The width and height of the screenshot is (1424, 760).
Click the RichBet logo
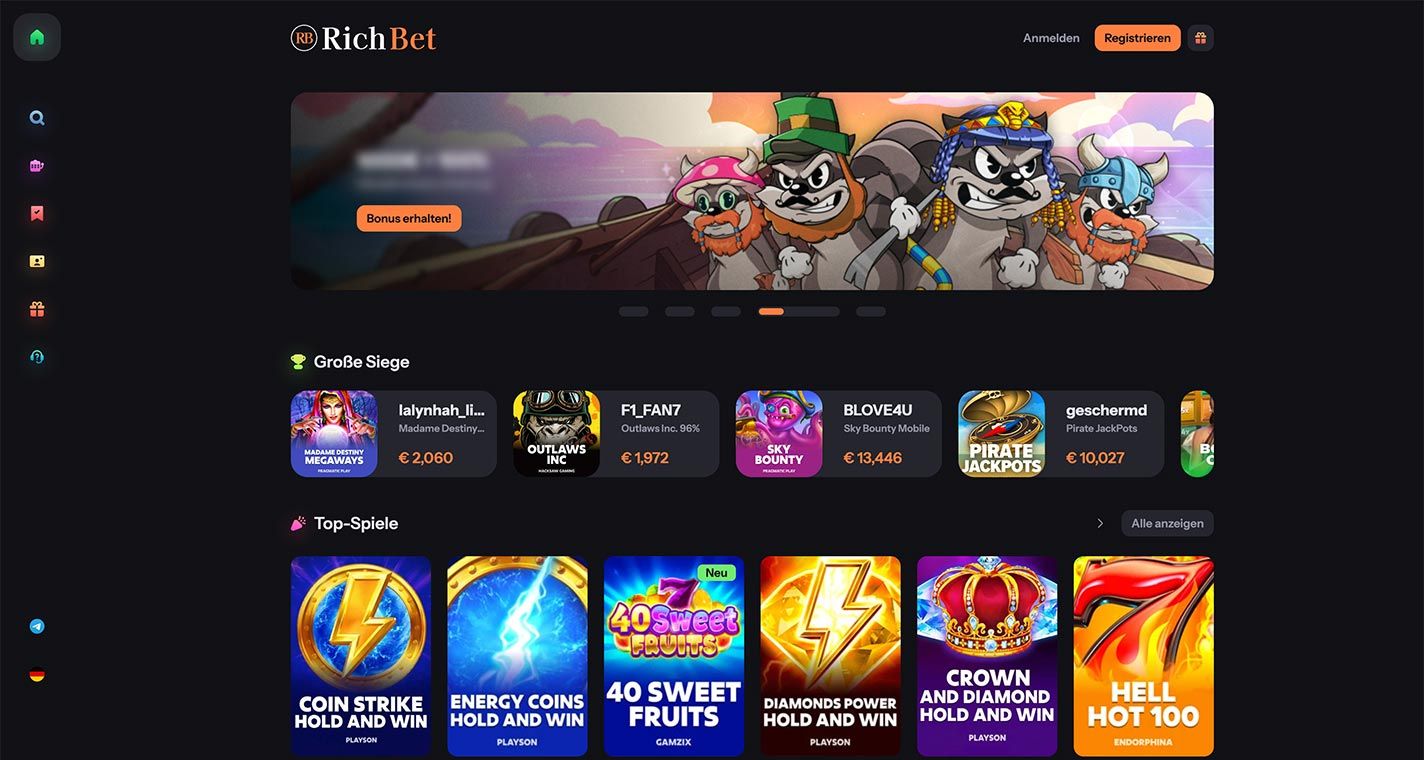(364, 38)
